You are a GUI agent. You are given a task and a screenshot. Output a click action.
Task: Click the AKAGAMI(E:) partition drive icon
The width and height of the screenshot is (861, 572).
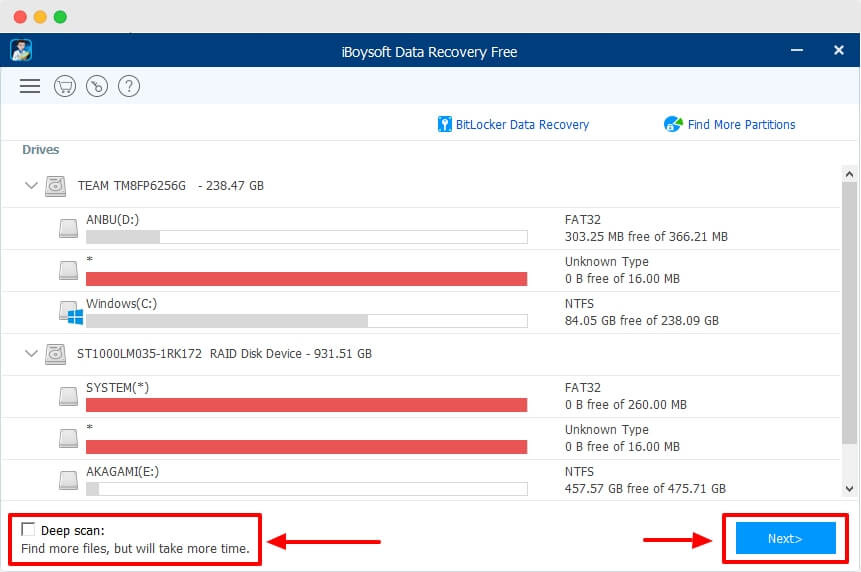(69, 480)
